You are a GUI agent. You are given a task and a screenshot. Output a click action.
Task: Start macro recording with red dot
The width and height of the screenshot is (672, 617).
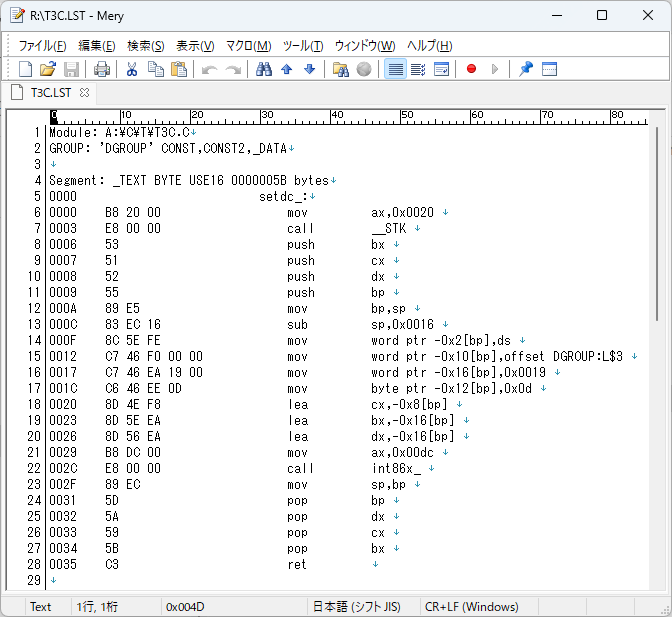(471, 69)
